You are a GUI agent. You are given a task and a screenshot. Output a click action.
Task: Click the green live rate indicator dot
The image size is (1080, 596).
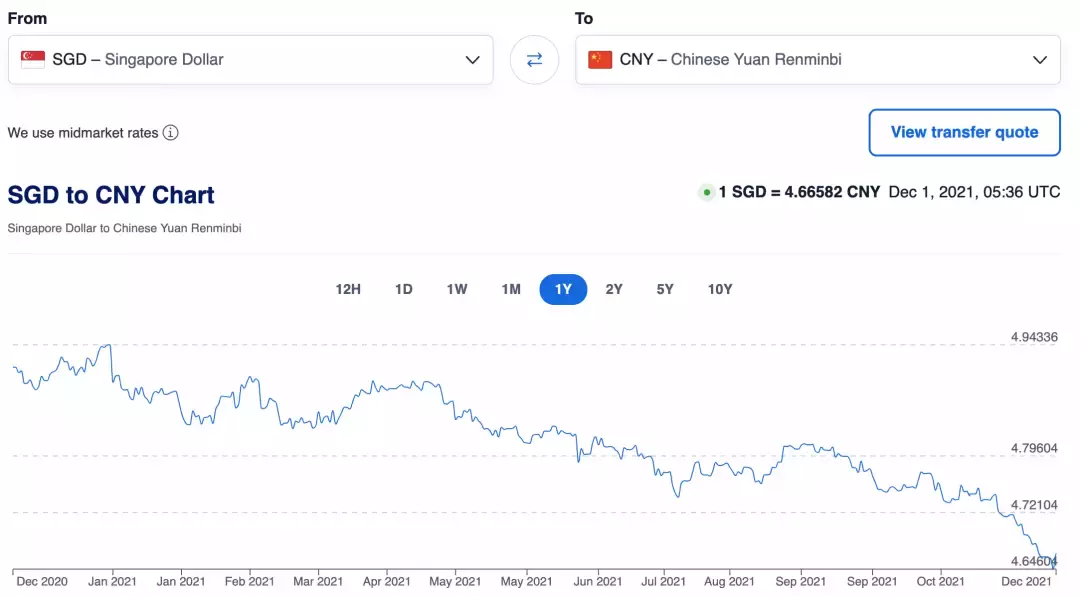coord(707,192)
